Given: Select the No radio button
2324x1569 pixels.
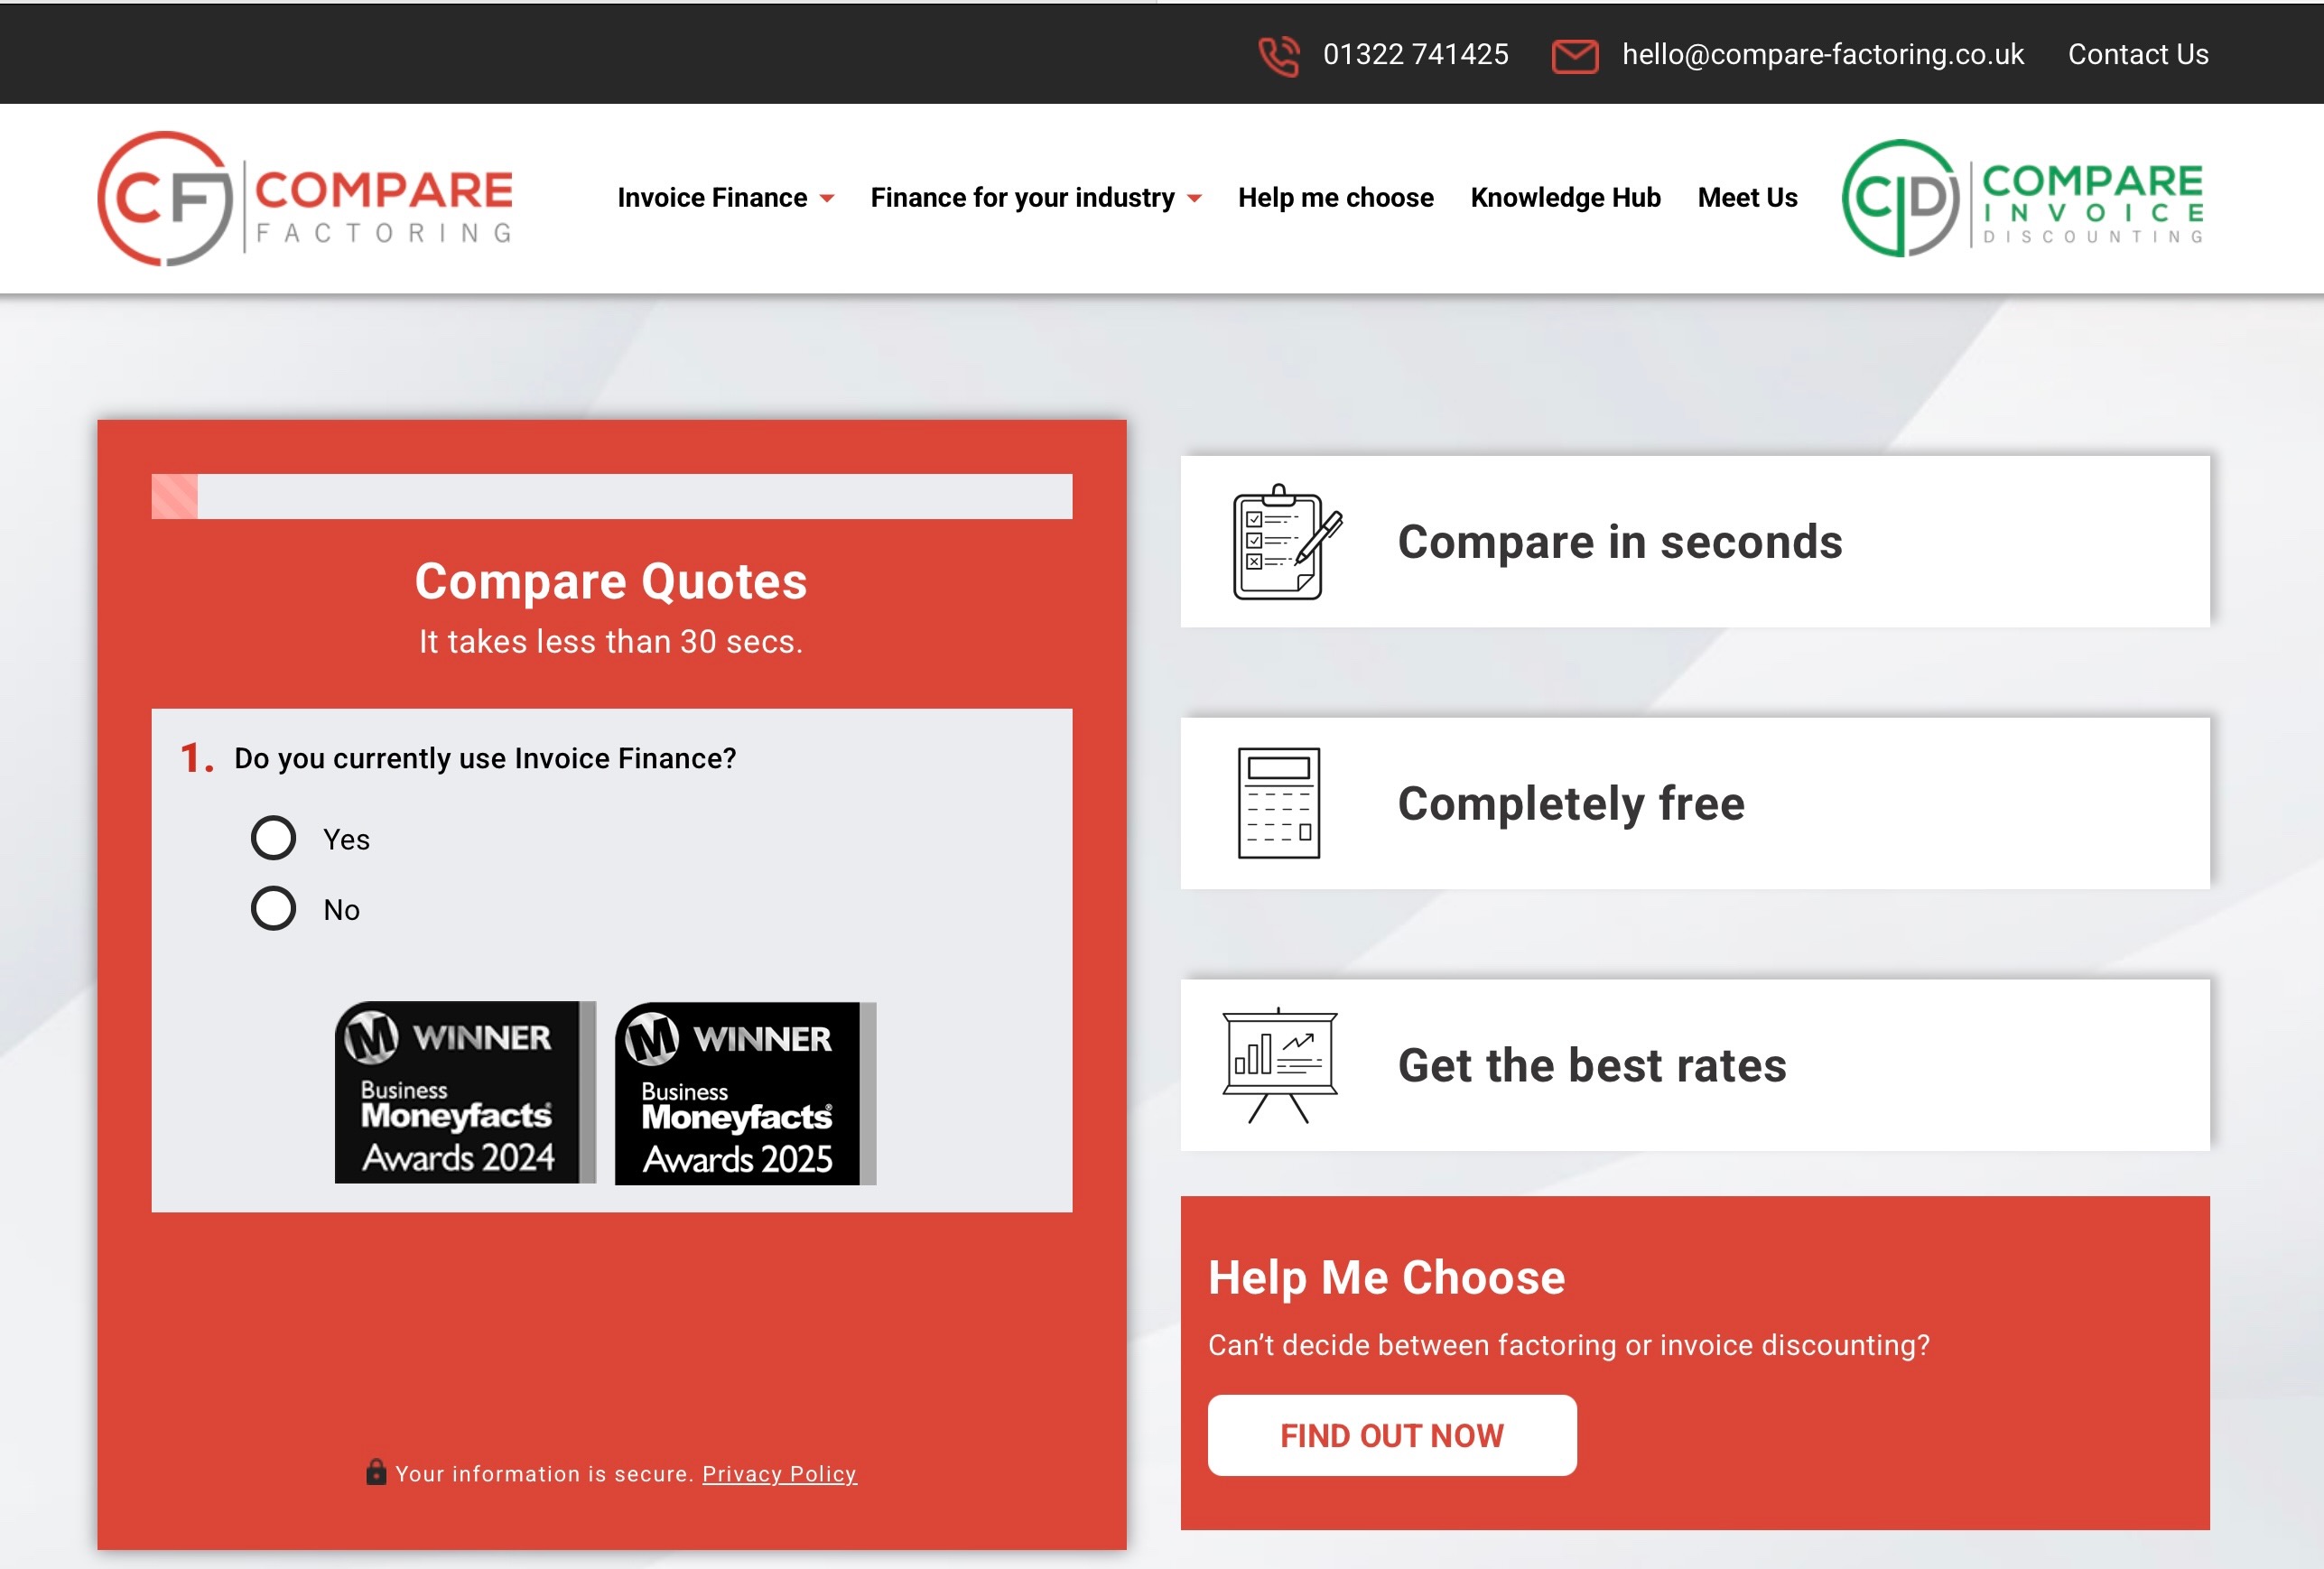Looking at the screenshot, I should [273, 908].
